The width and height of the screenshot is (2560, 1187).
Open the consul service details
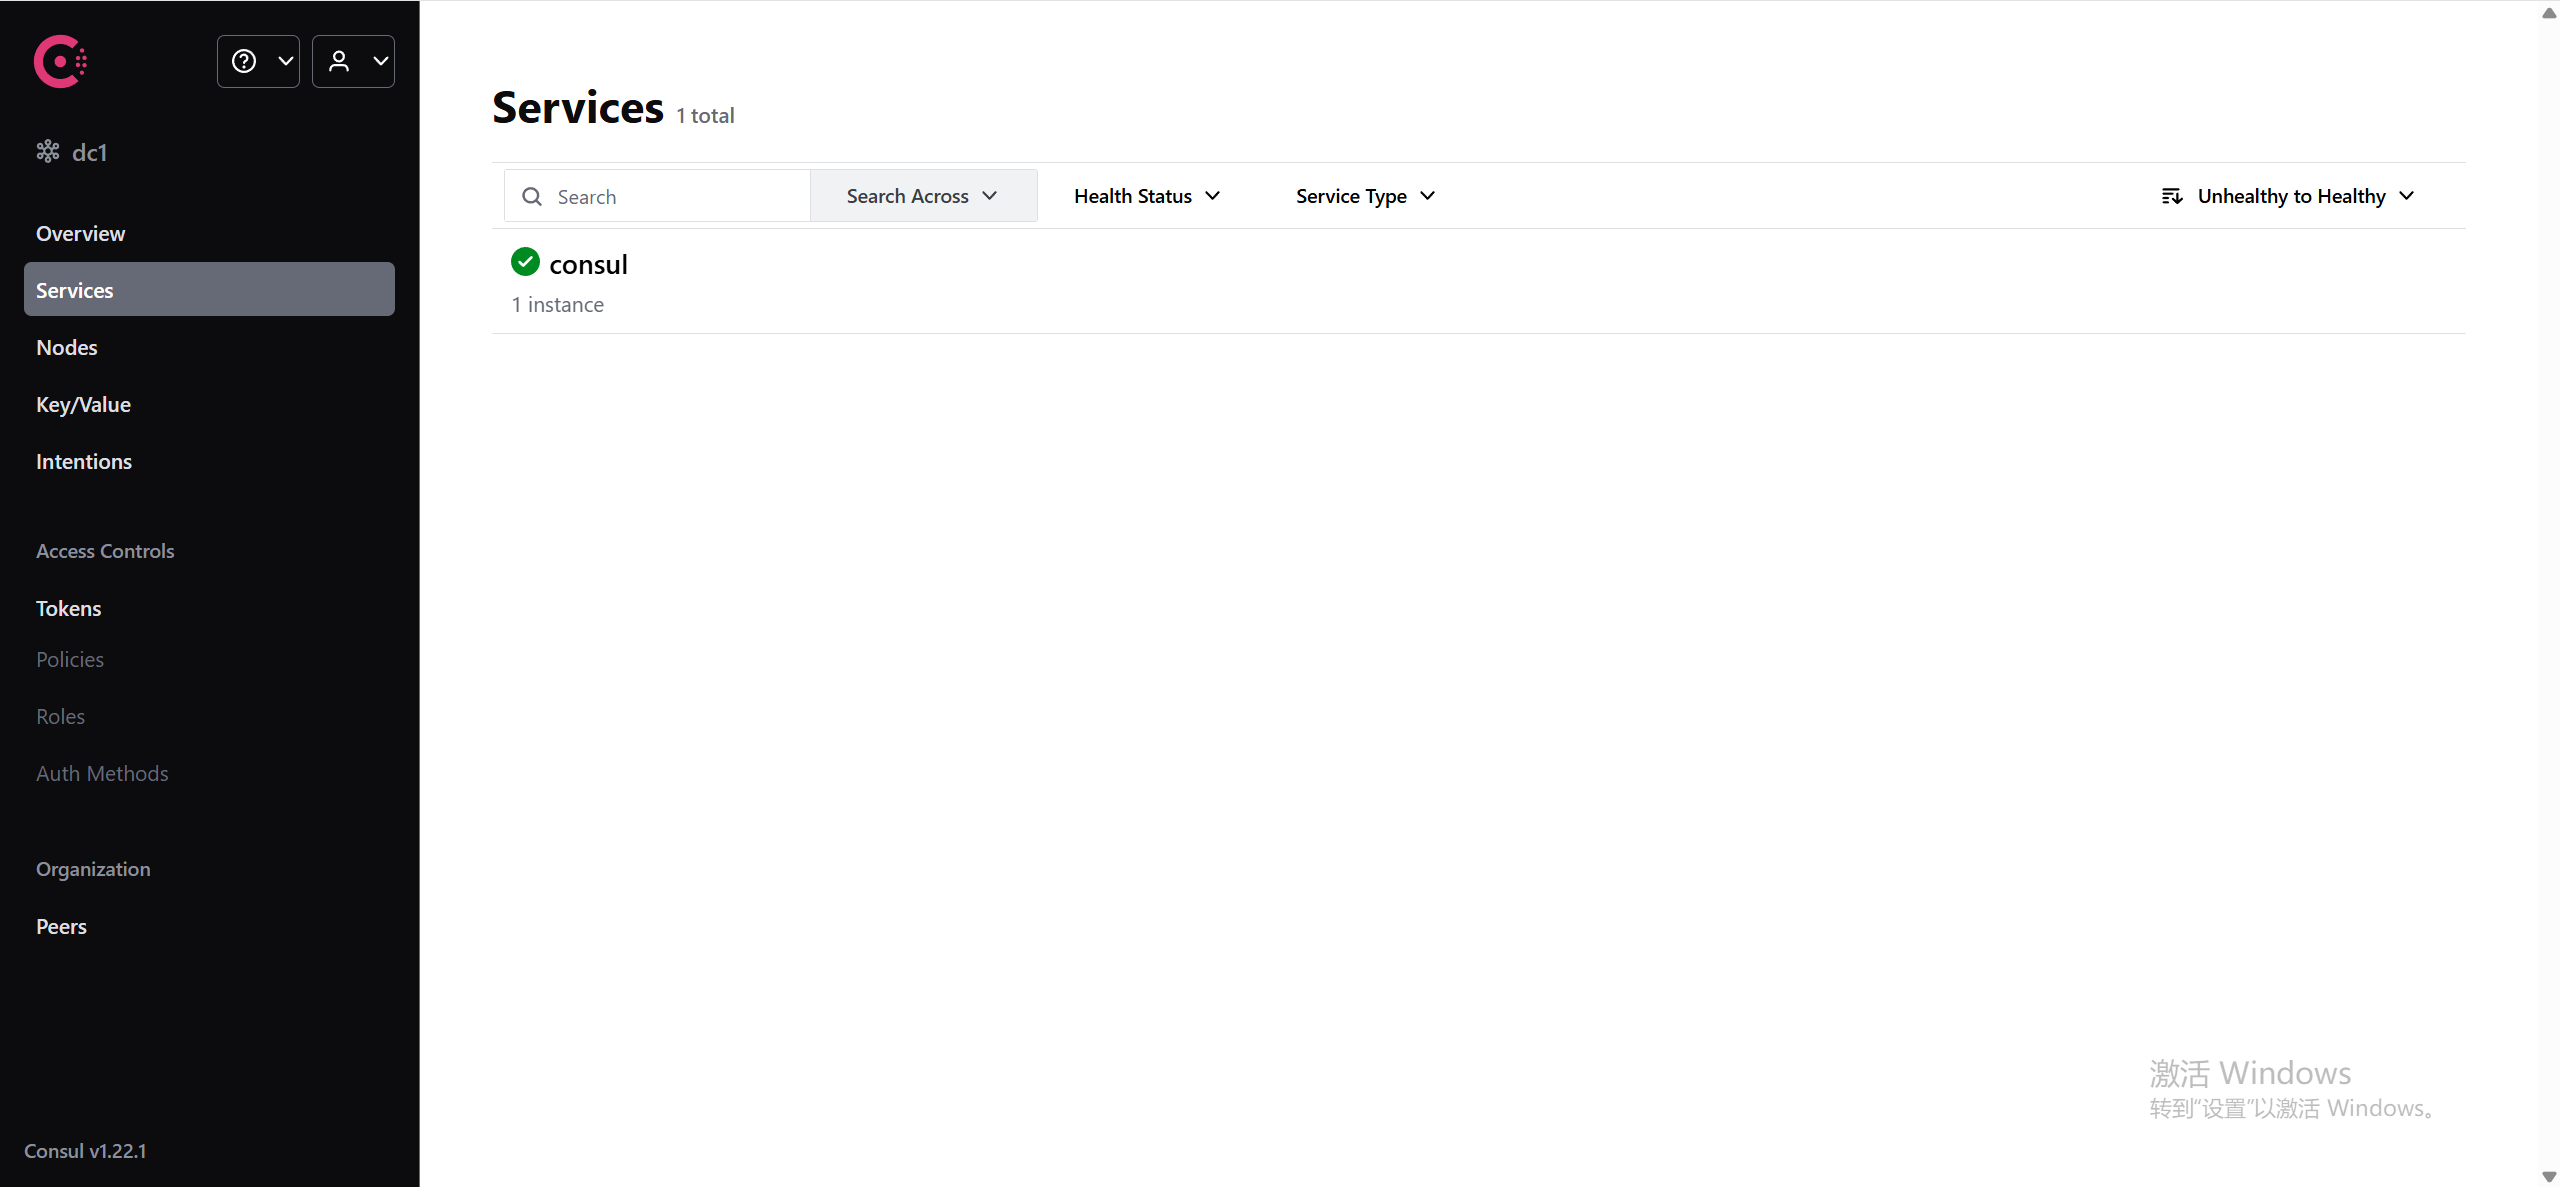coord(588,263)
